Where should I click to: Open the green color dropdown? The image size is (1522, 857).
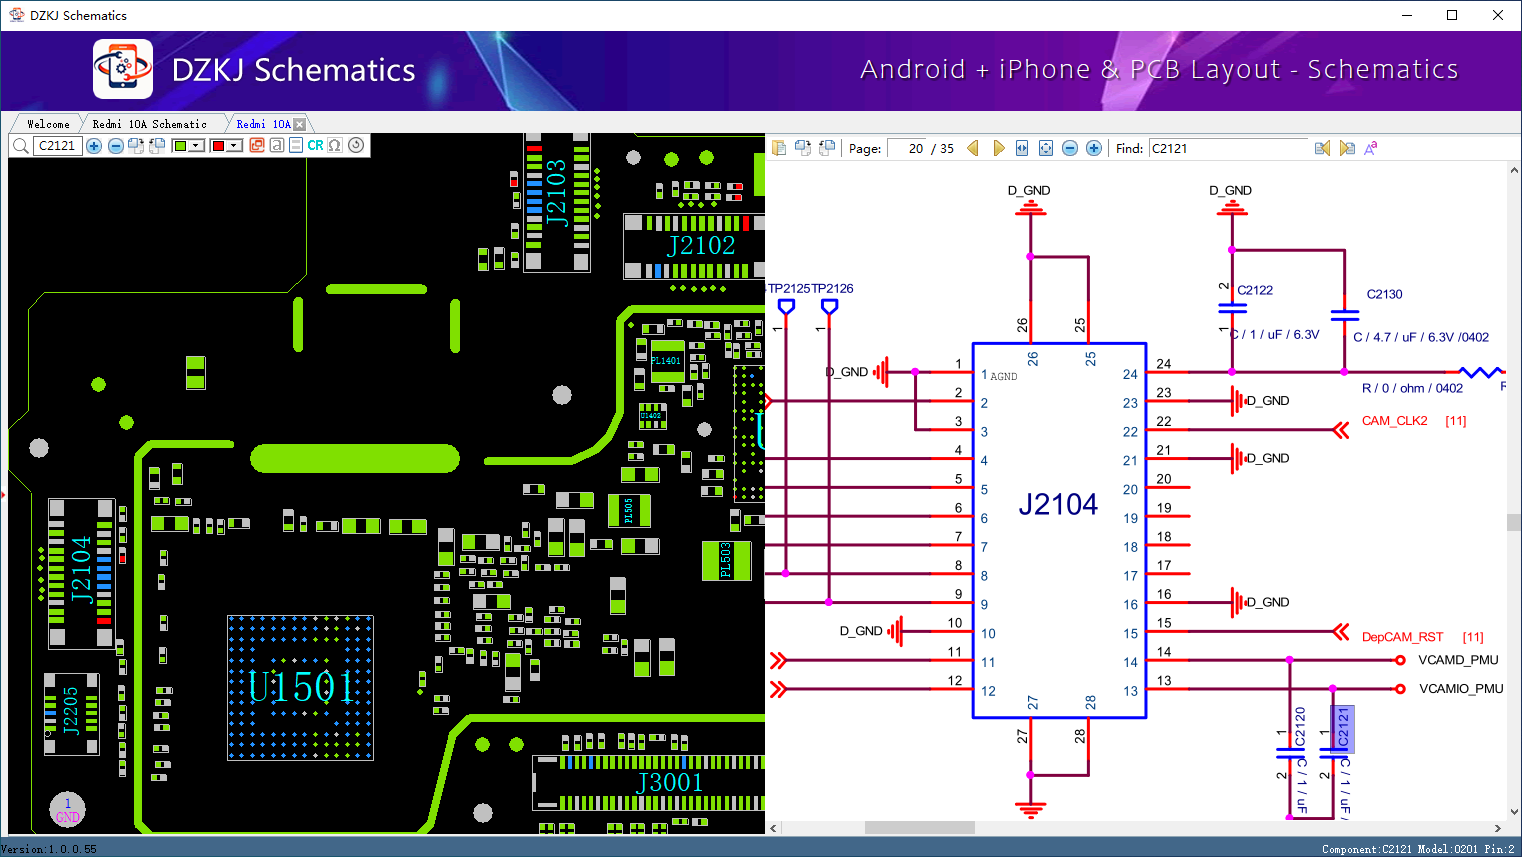[197, 146]
